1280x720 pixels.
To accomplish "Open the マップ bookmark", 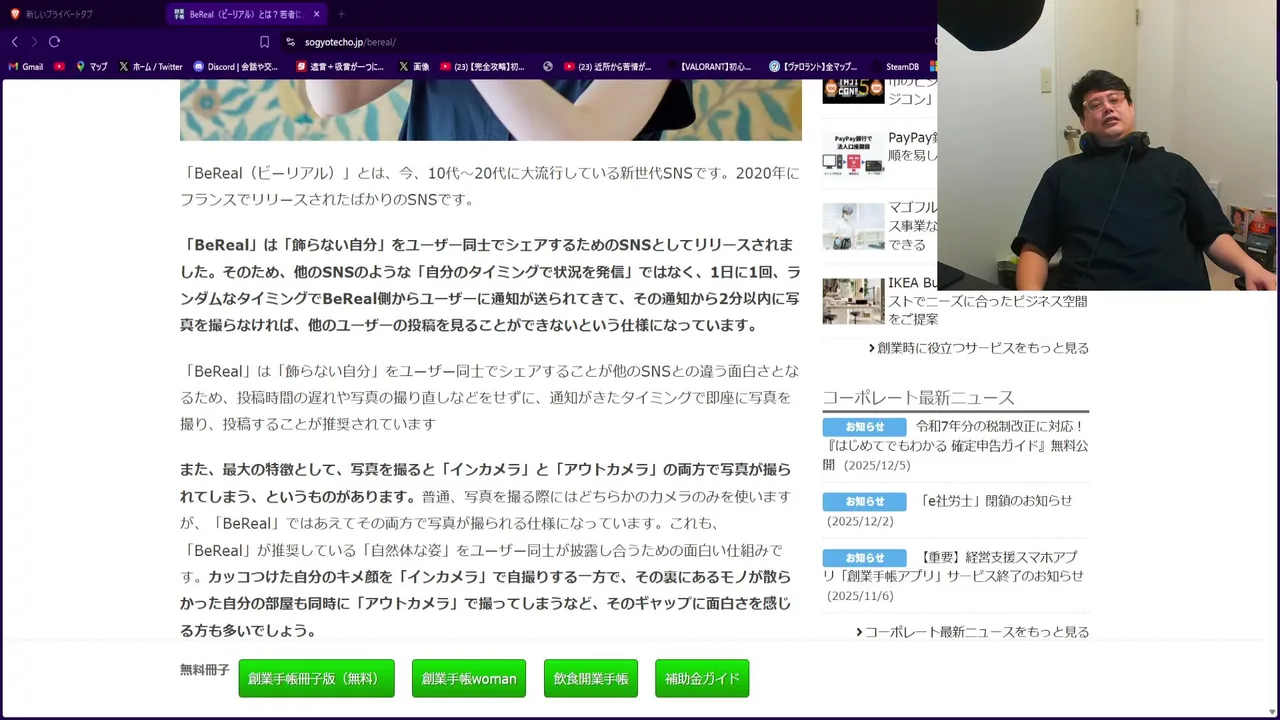I will 91,67.
